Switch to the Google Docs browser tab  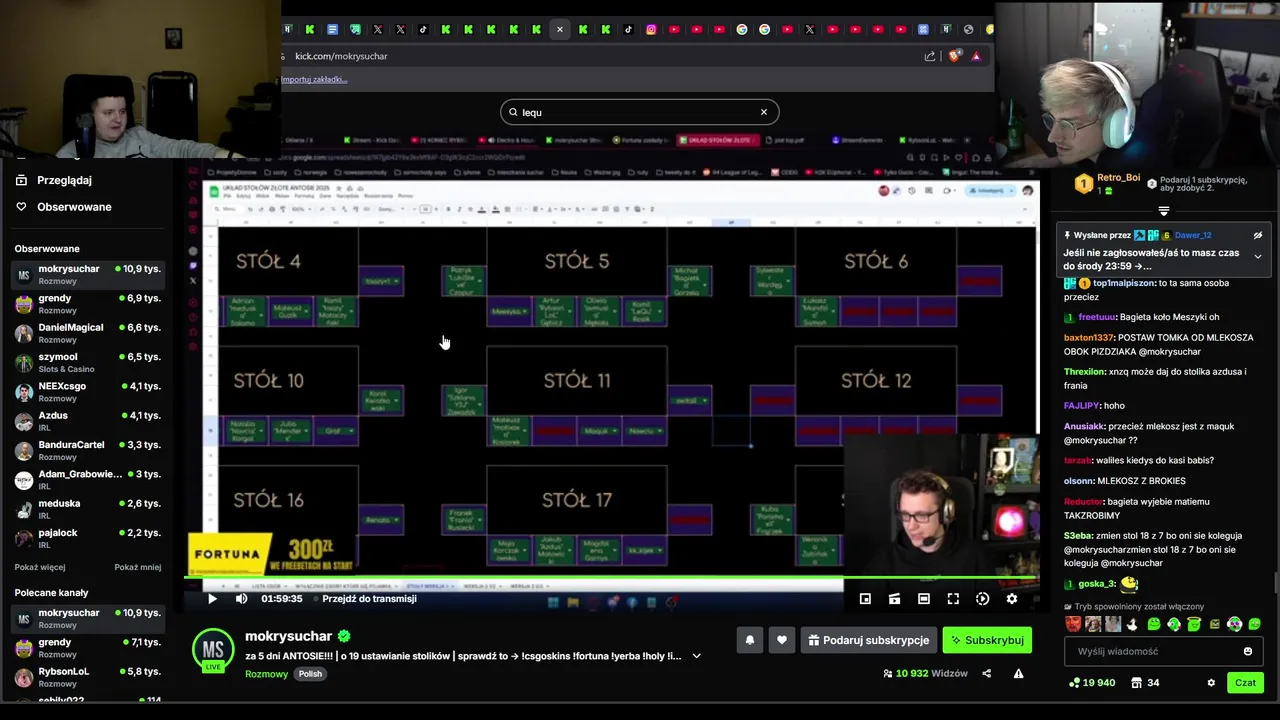[332, 30]
